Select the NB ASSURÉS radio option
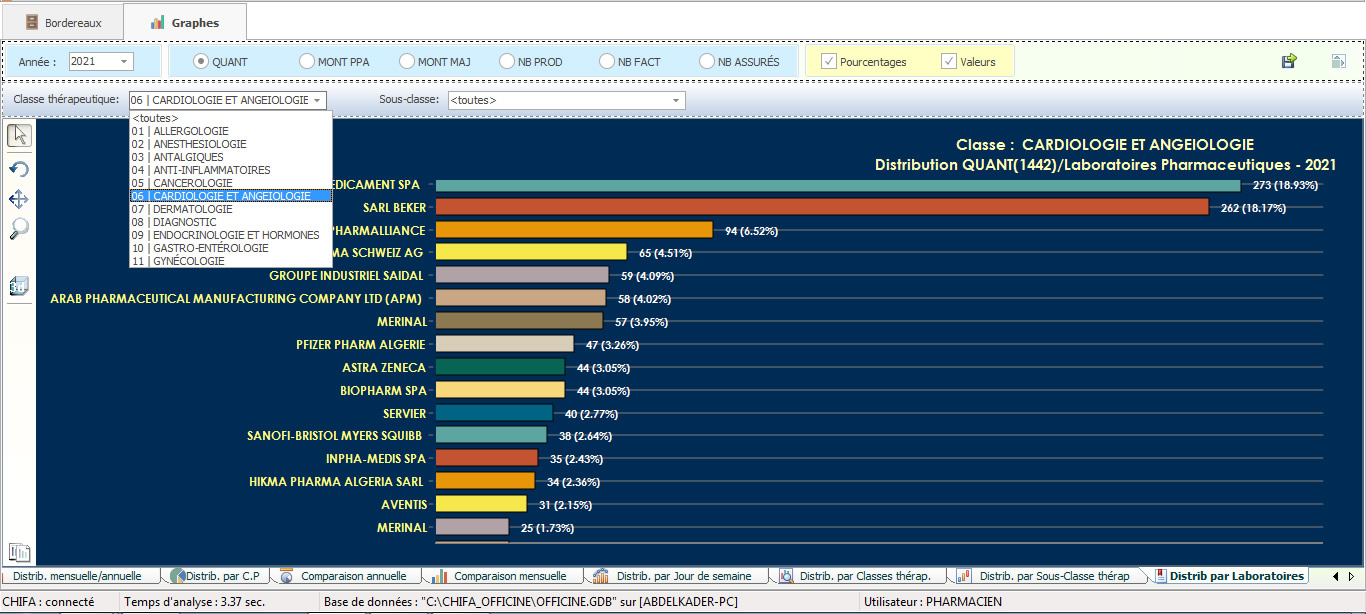Viewport: 1366px width, 614px height. [x=707, y=62]
